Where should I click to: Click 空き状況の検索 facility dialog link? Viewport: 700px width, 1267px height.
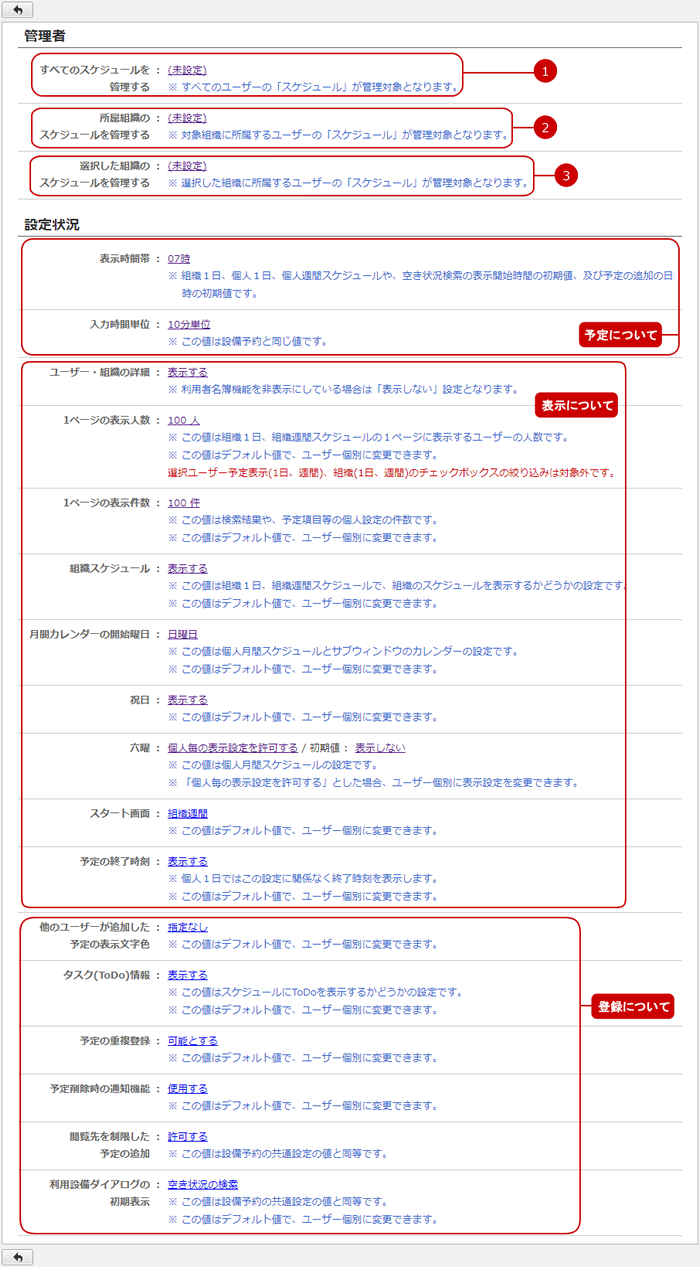[203, 1185]
